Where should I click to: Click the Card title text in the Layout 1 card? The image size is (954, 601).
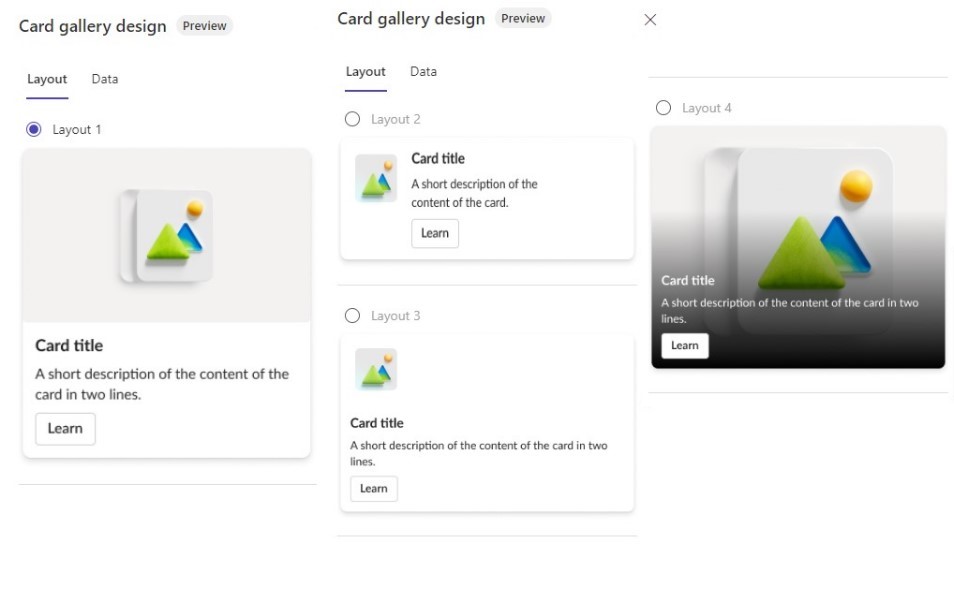[69, 346]
